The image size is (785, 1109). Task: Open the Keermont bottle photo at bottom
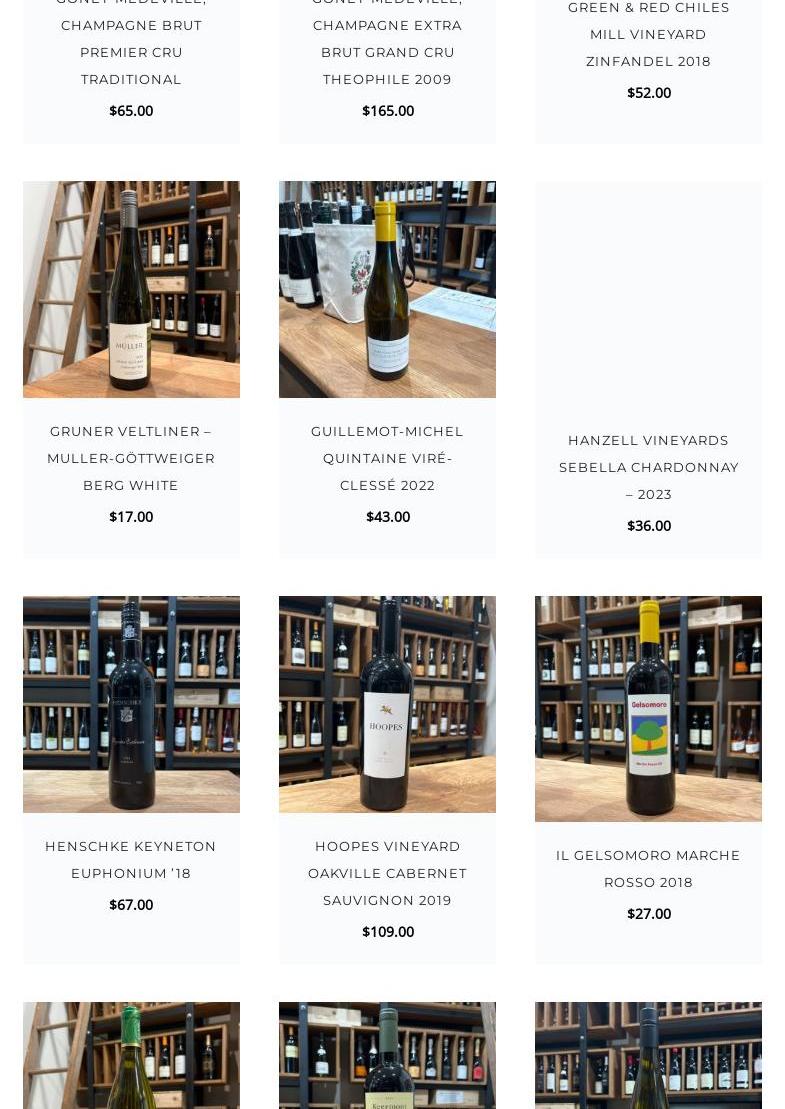coord(387,1055)
